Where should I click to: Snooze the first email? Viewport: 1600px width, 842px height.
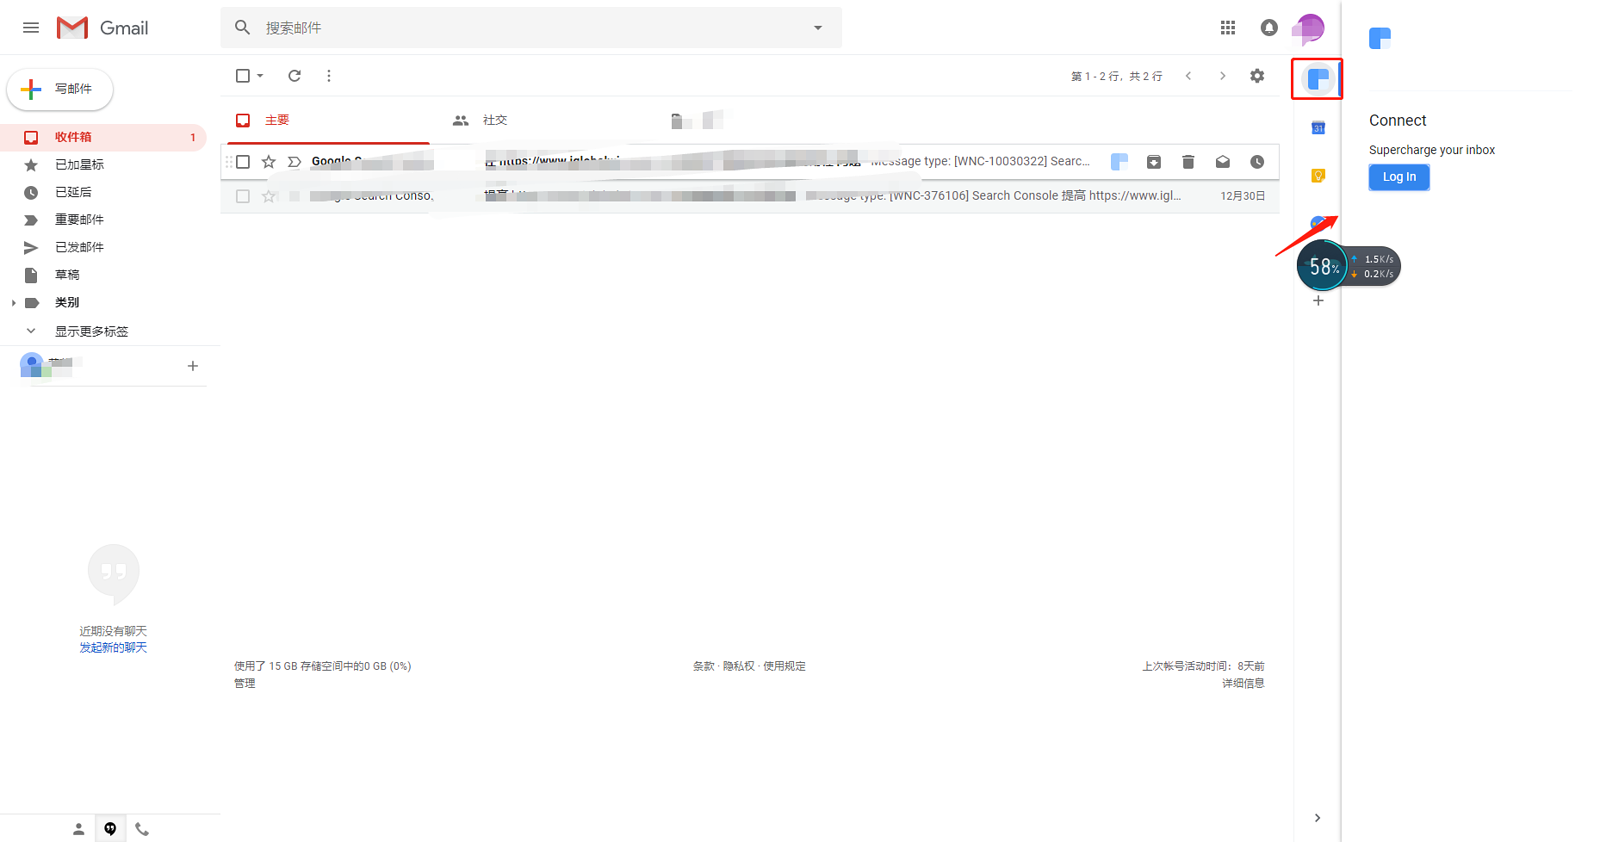coord(1257,162)
